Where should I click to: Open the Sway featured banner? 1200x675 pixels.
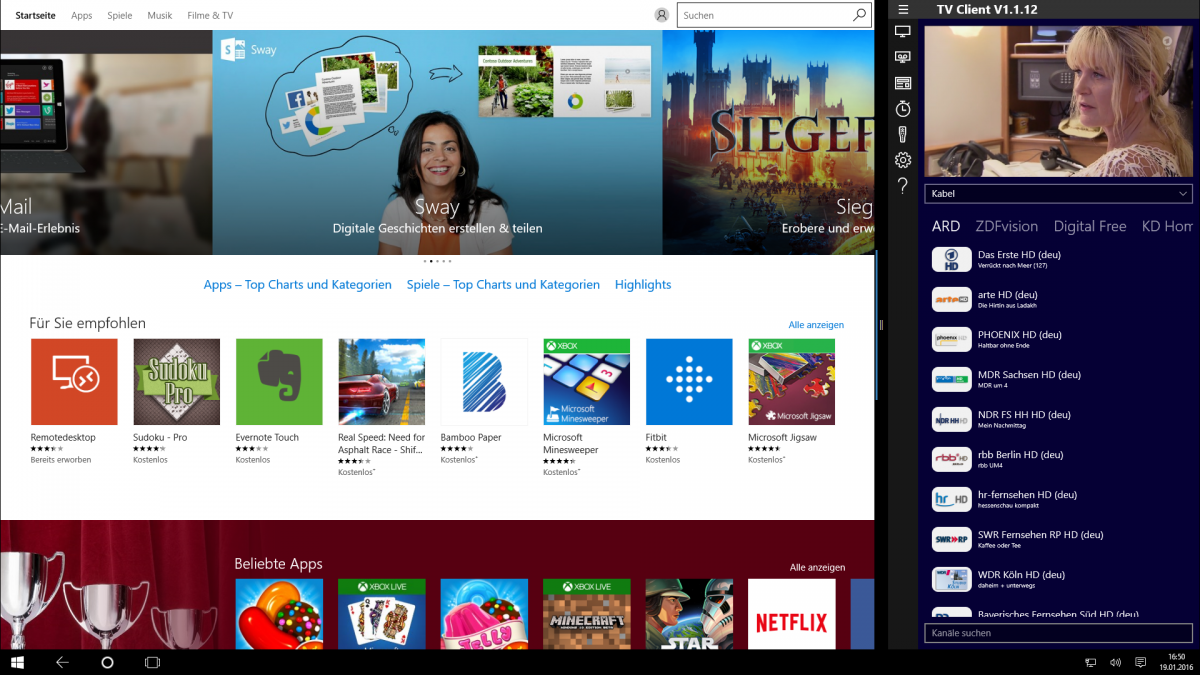[437, 142]
